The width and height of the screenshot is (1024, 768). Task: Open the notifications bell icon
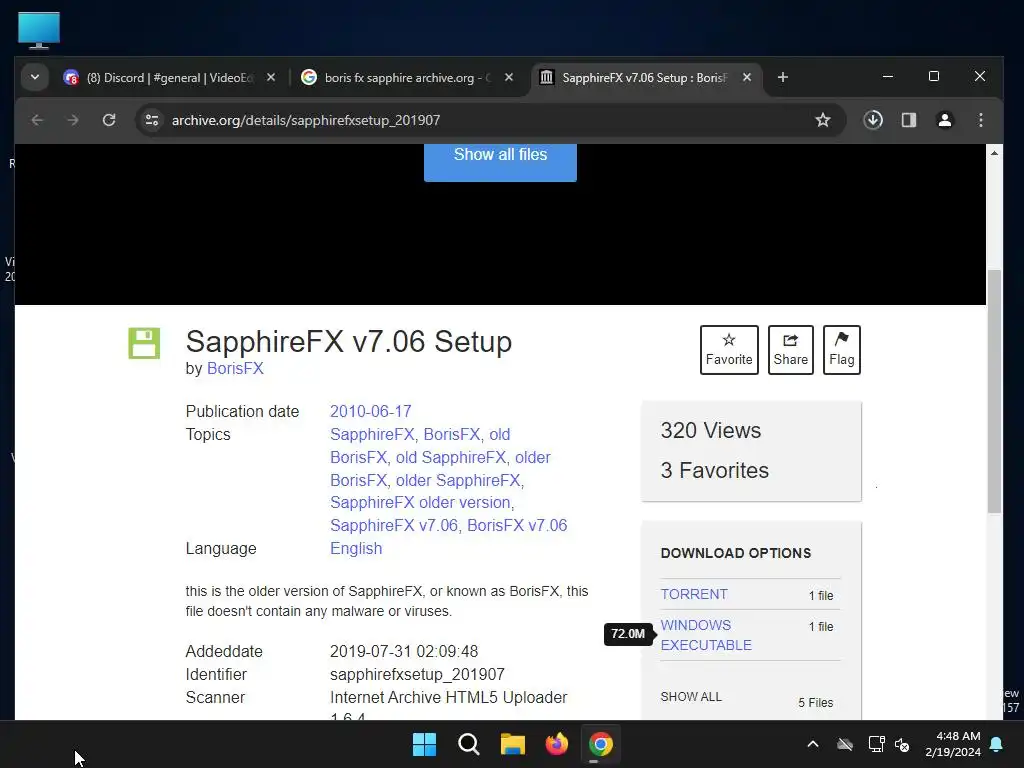[997, 744]
